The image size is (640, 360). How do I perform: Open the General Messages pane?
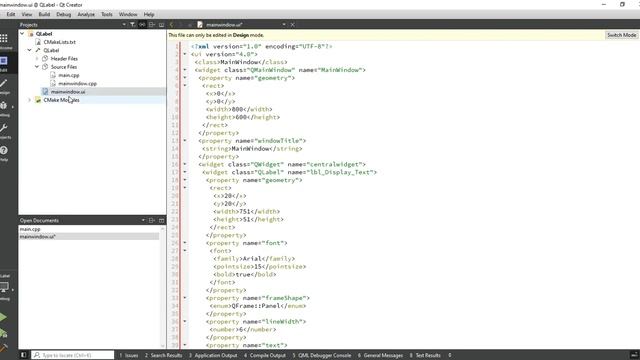click(x=380, y=356)
